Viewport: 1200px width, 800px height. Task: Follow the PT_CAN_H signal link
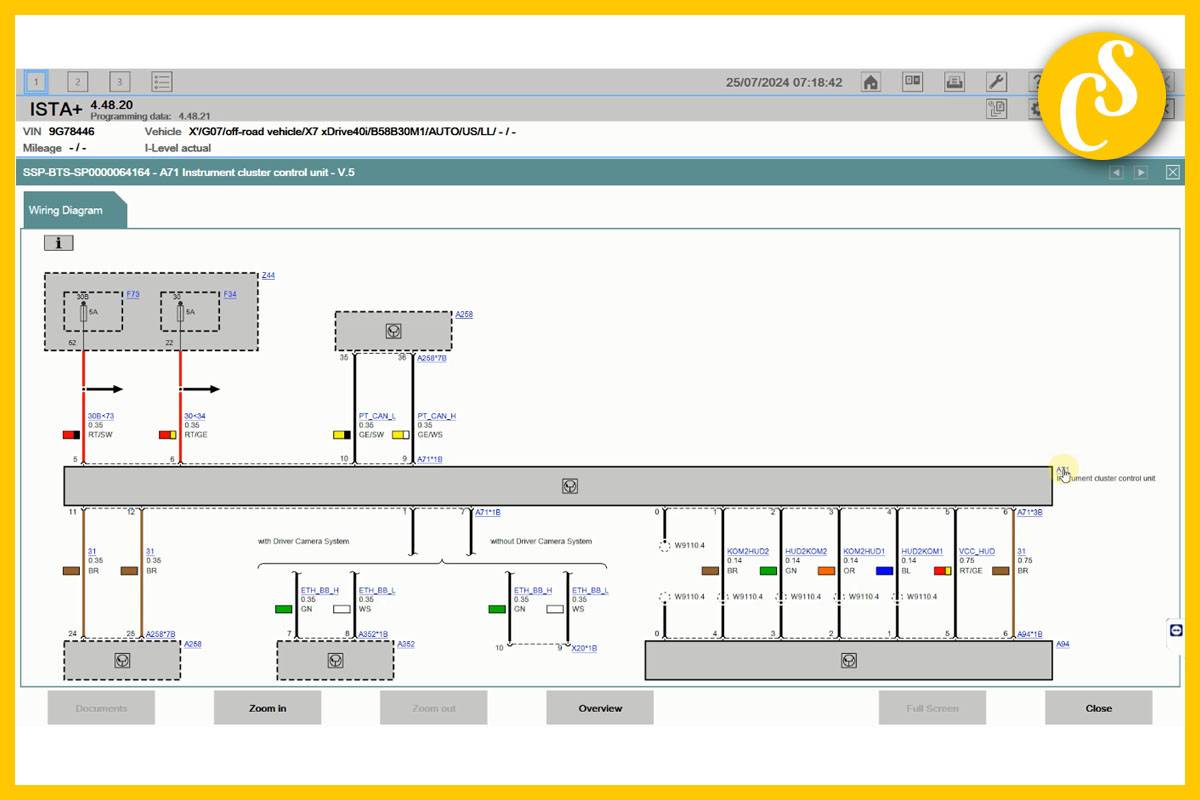pyautogui.click(x=436, y=416)
